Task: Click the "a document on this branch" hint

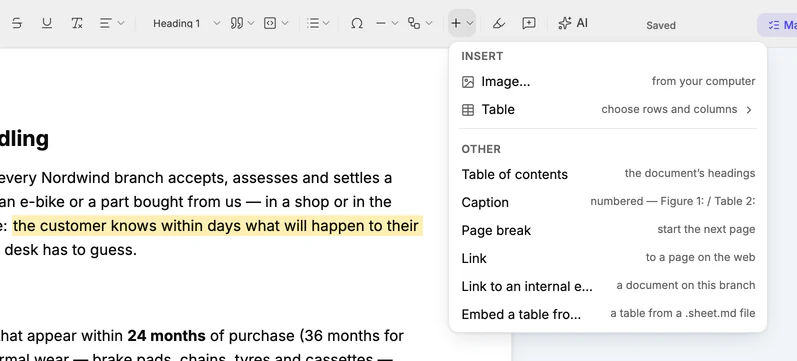Action: (686, 285)
